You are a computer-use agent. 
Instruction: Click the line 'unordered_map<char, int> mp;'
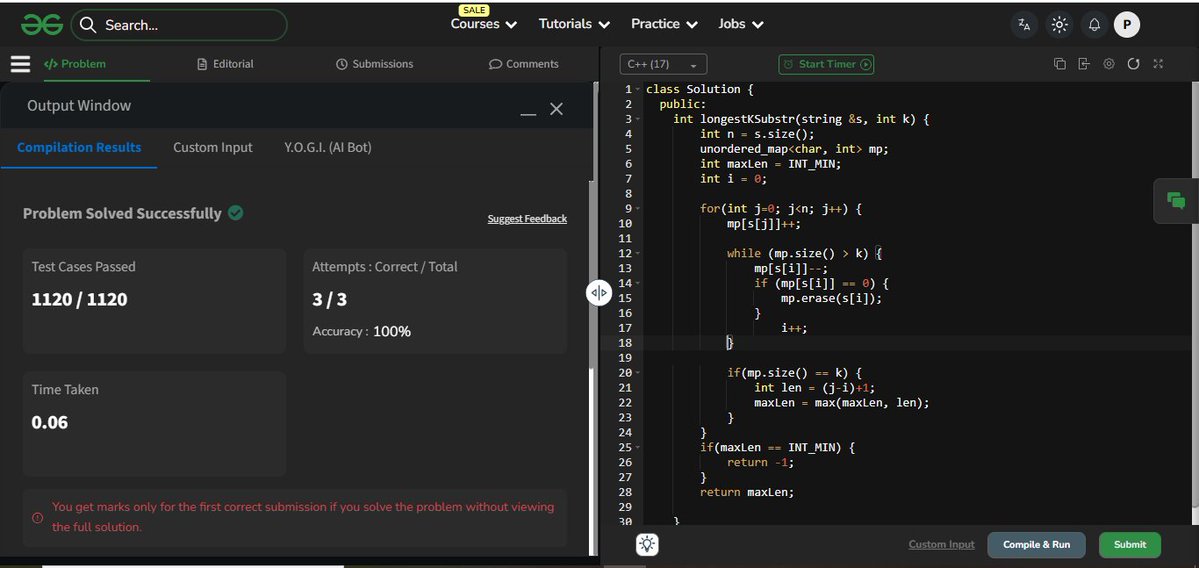(794, 149)
